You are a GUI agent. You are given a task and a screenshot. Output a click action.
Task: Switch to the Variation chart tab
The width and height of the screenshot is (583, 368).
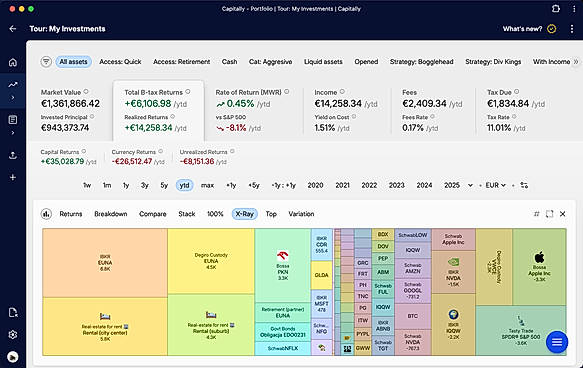[301, 214]
